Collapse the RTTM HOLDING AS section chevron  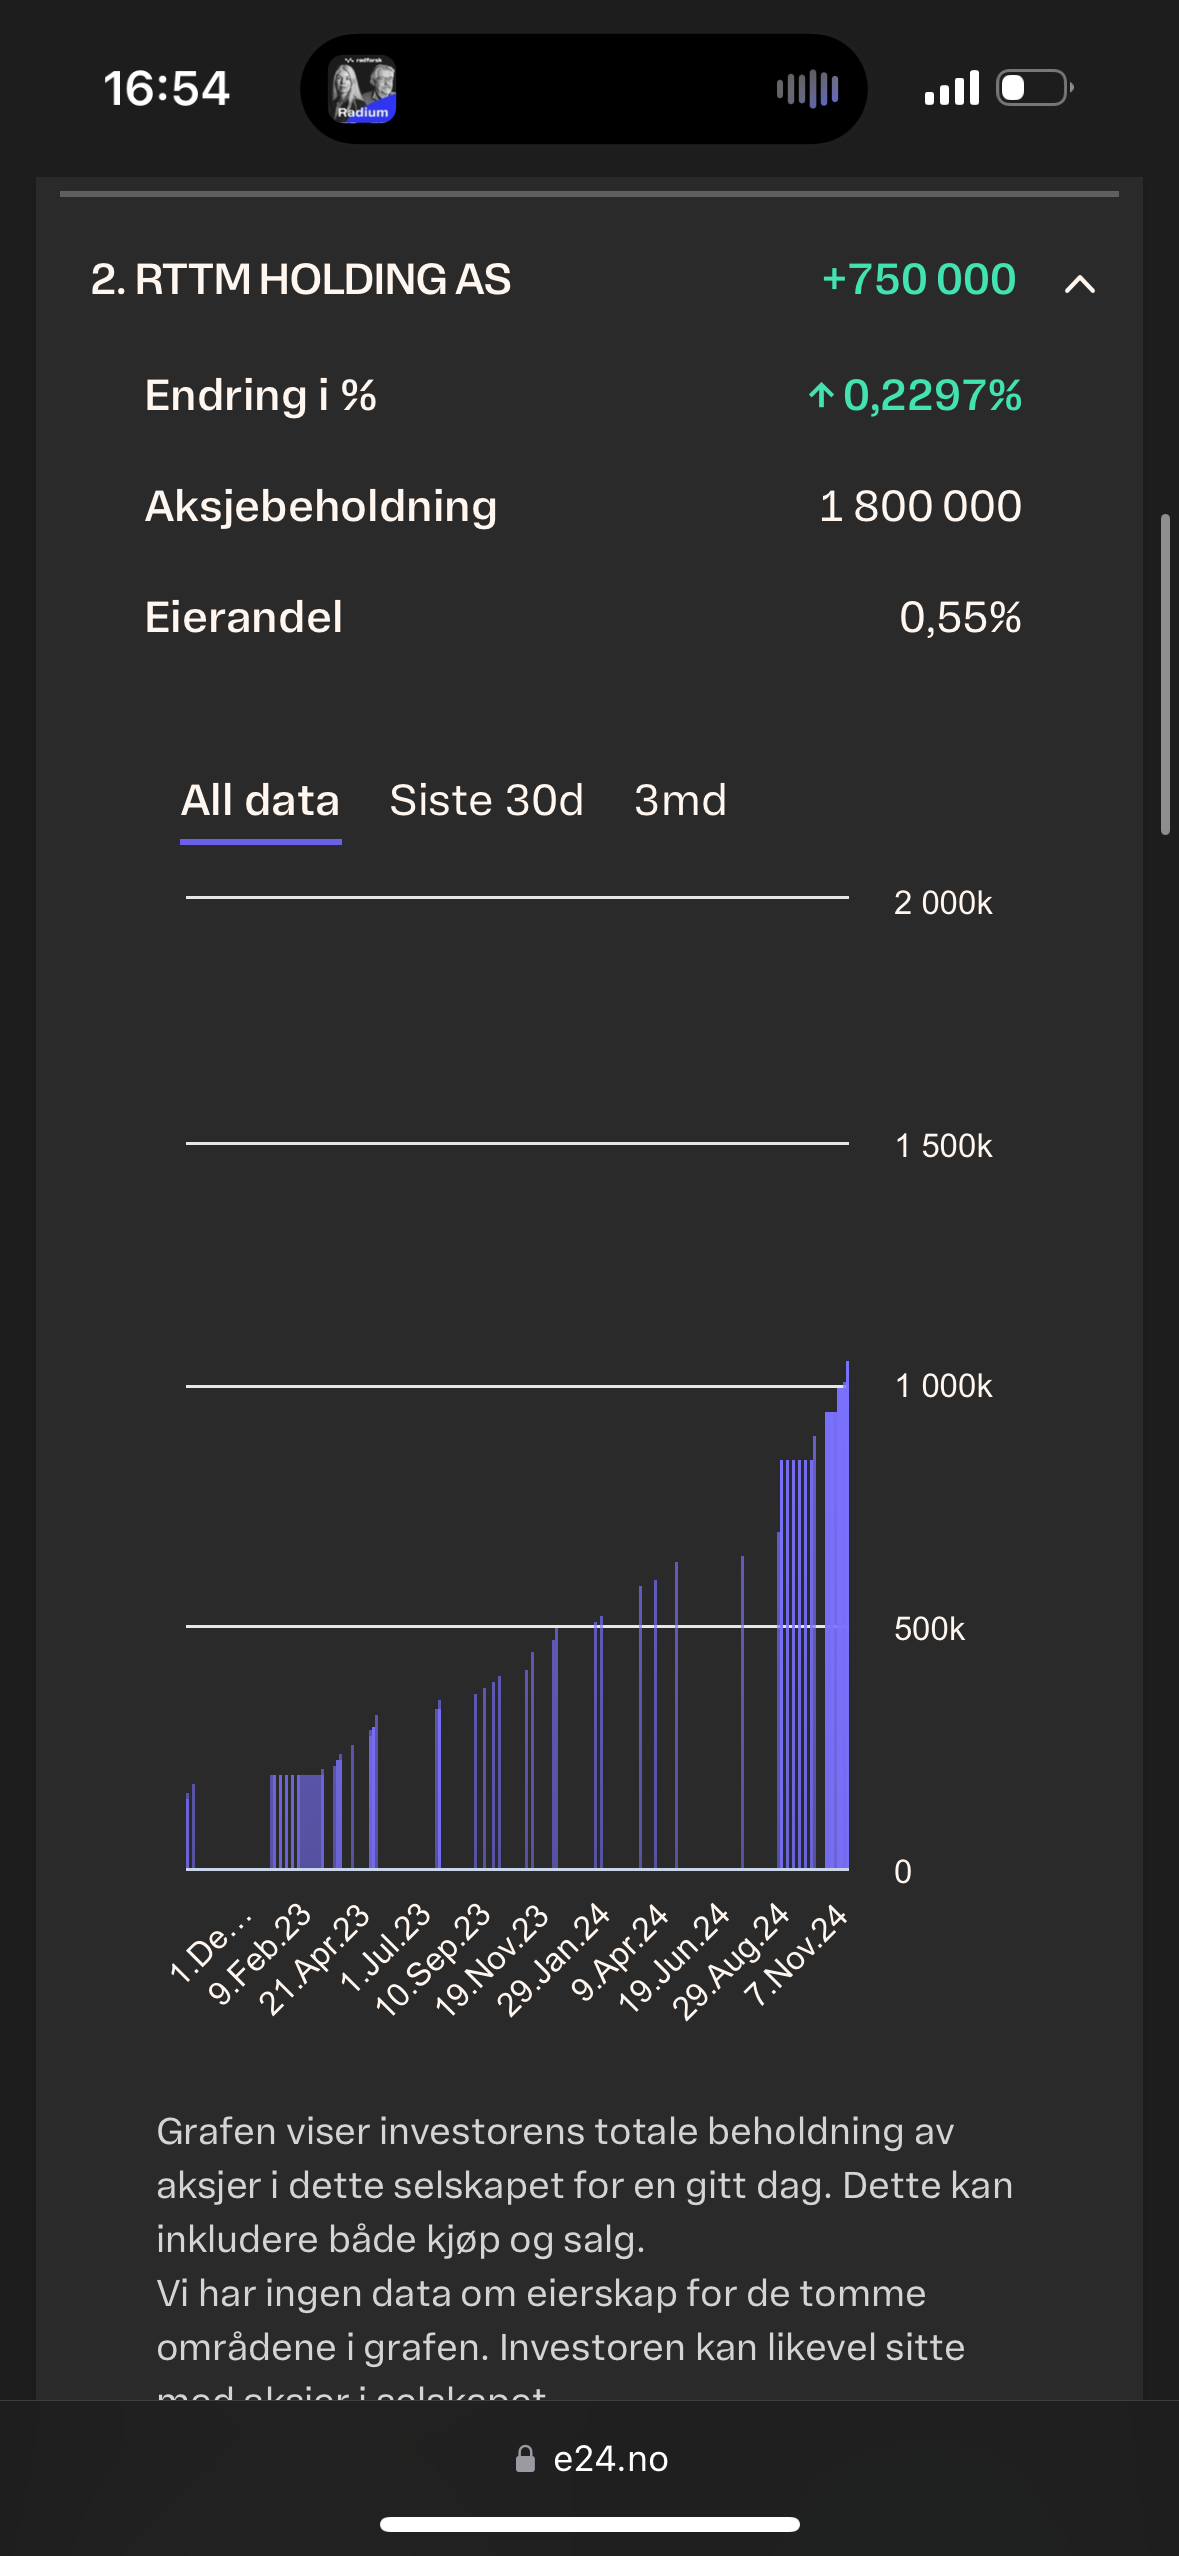click(1079, 284)
